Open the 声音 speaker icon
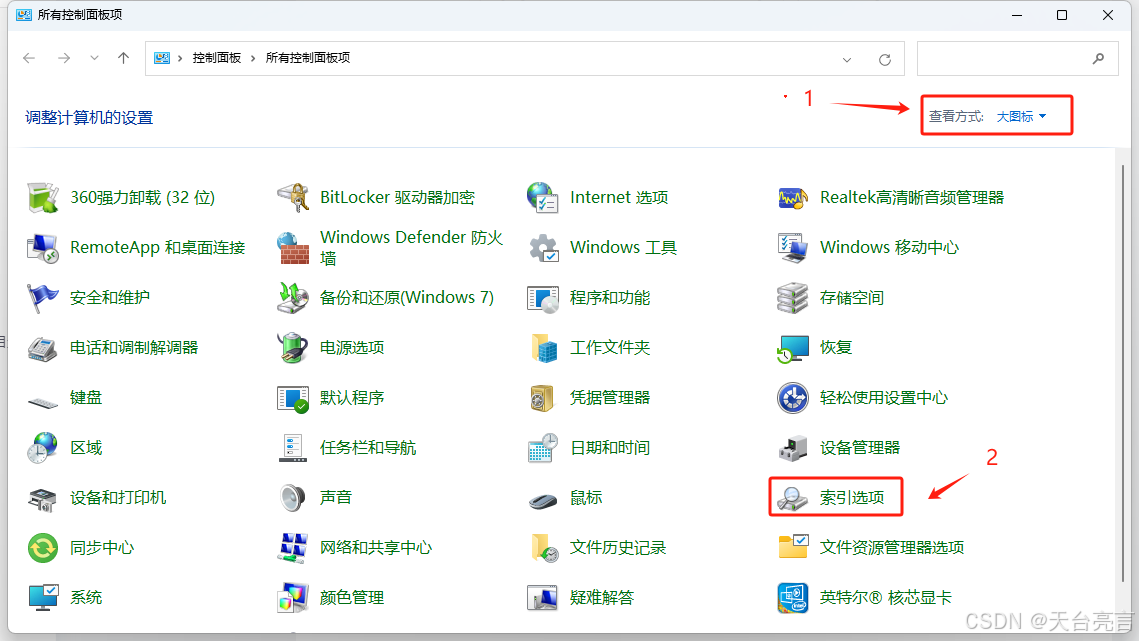Image resolution: width=1139 pixels, height=641 pixels. click(x=293, y=498)
